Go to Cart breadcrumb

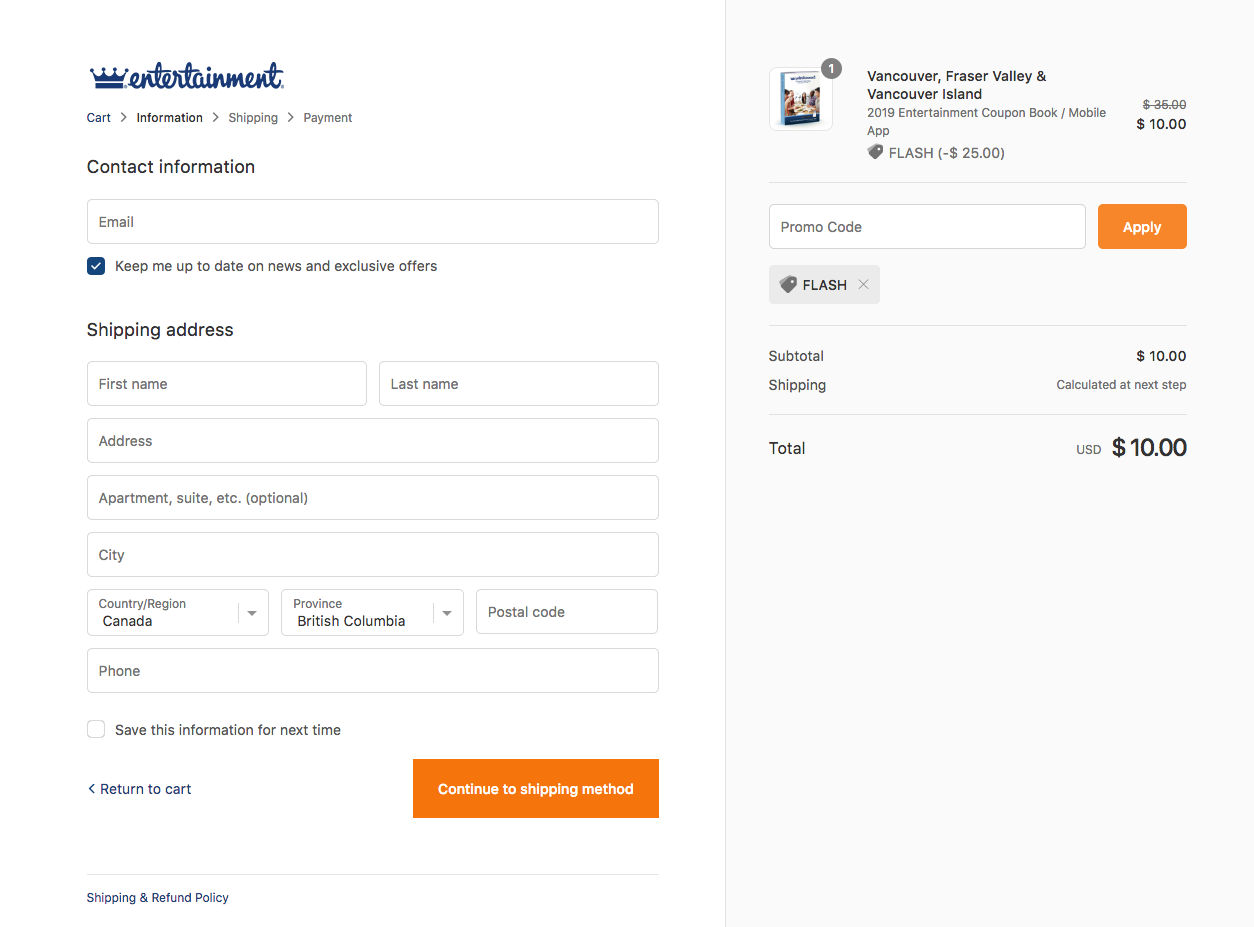coord(99,118)
